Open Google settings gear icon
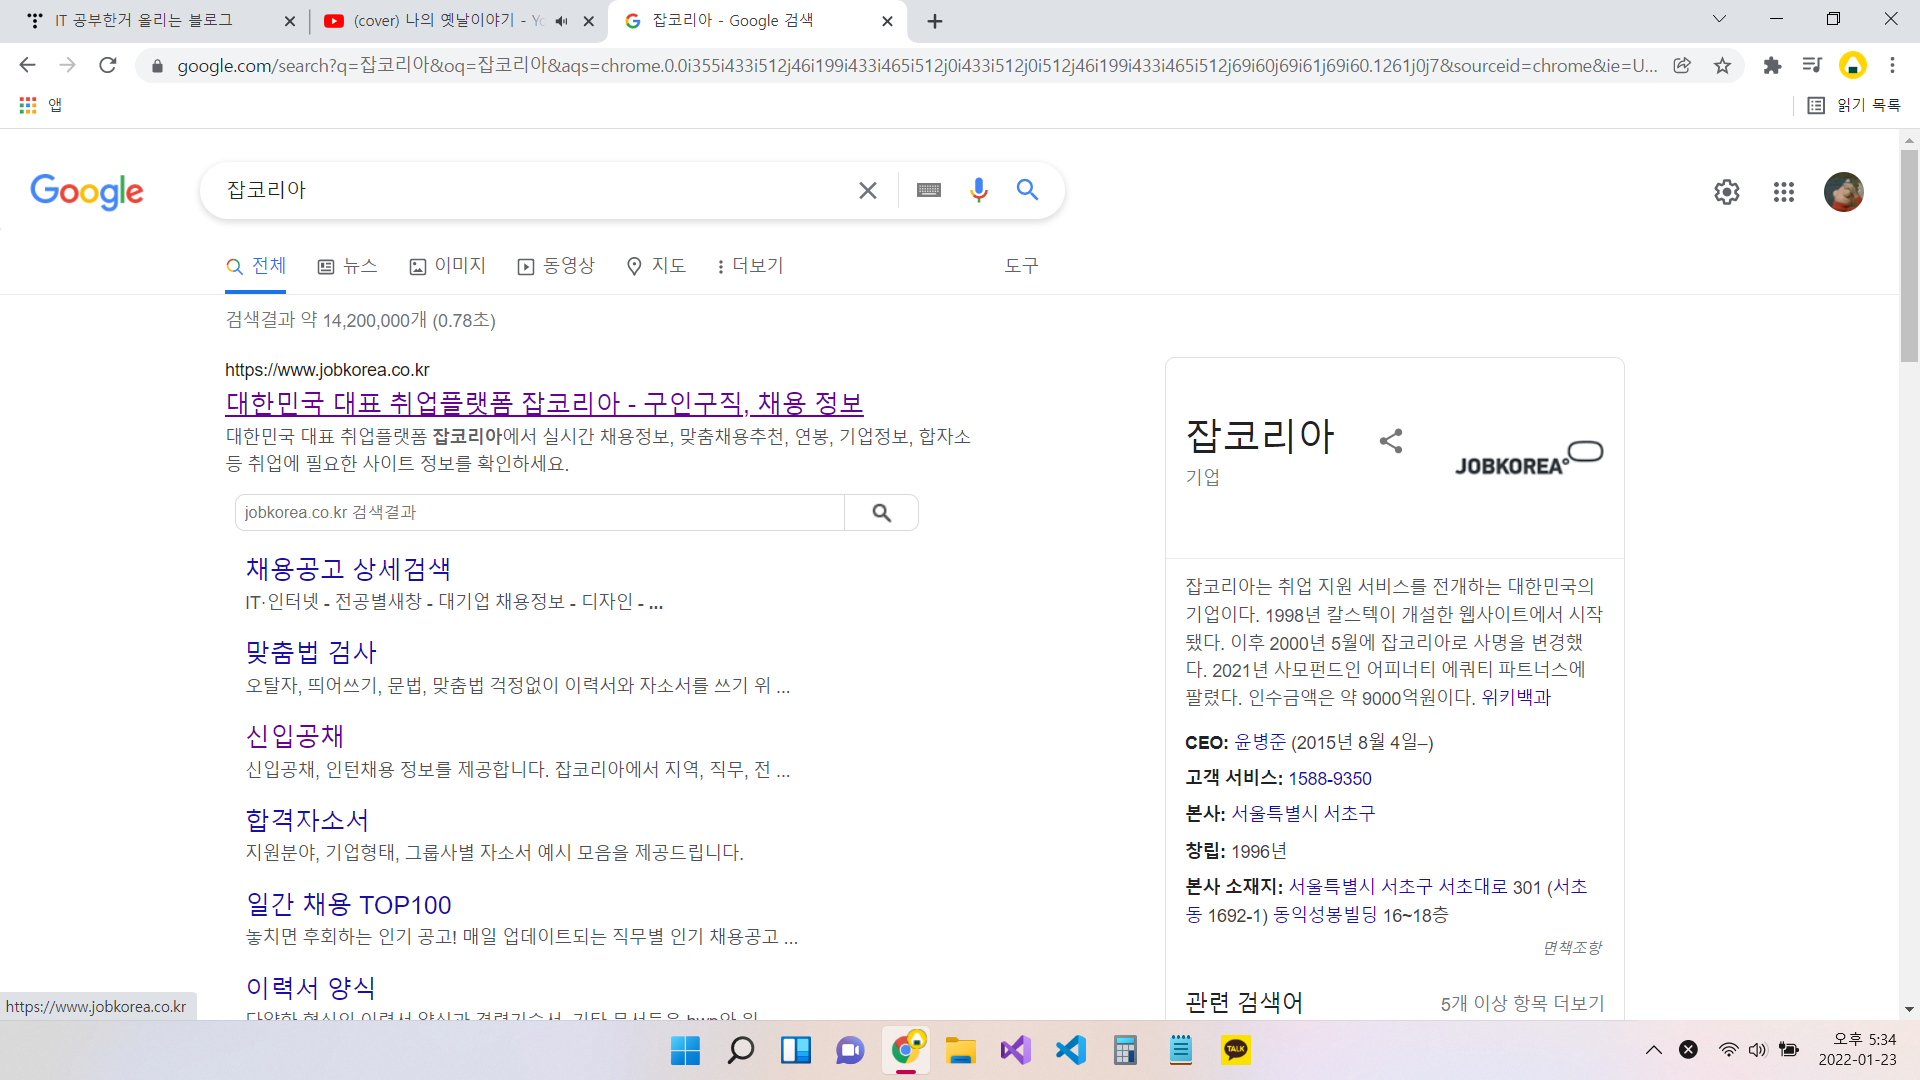Screen dimensions: 1920x1080 [x=1726, y=192]
